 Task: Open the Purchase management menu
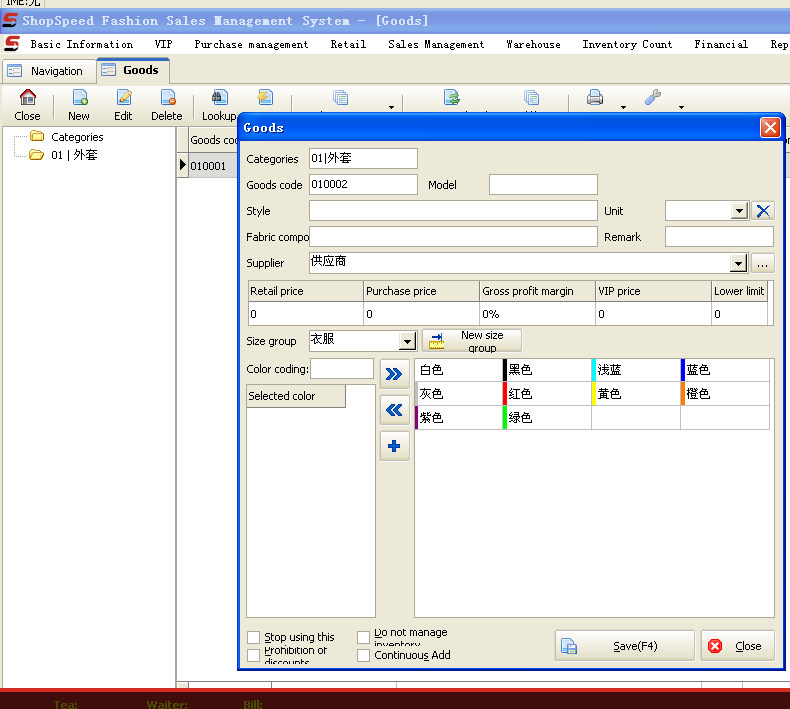point(251,44)
